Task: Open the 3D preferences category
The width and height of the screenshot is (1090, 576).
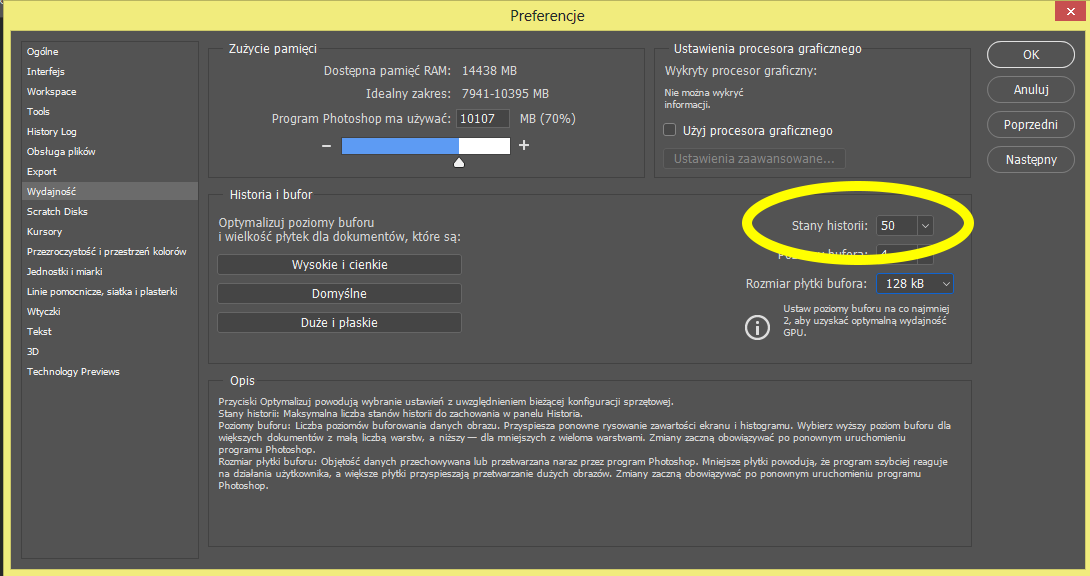Action: [x=33, y=352]
